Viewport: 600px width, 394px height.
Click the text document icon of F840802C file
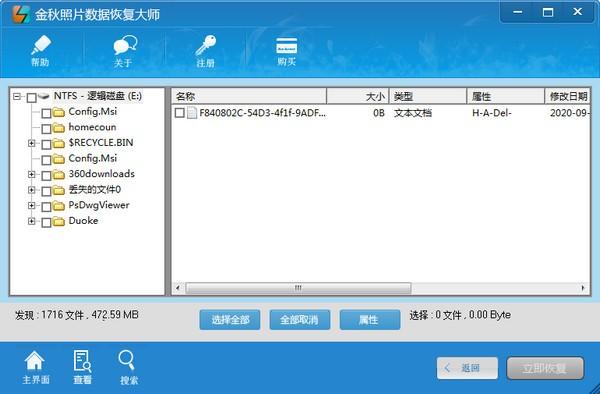(192, 113)
